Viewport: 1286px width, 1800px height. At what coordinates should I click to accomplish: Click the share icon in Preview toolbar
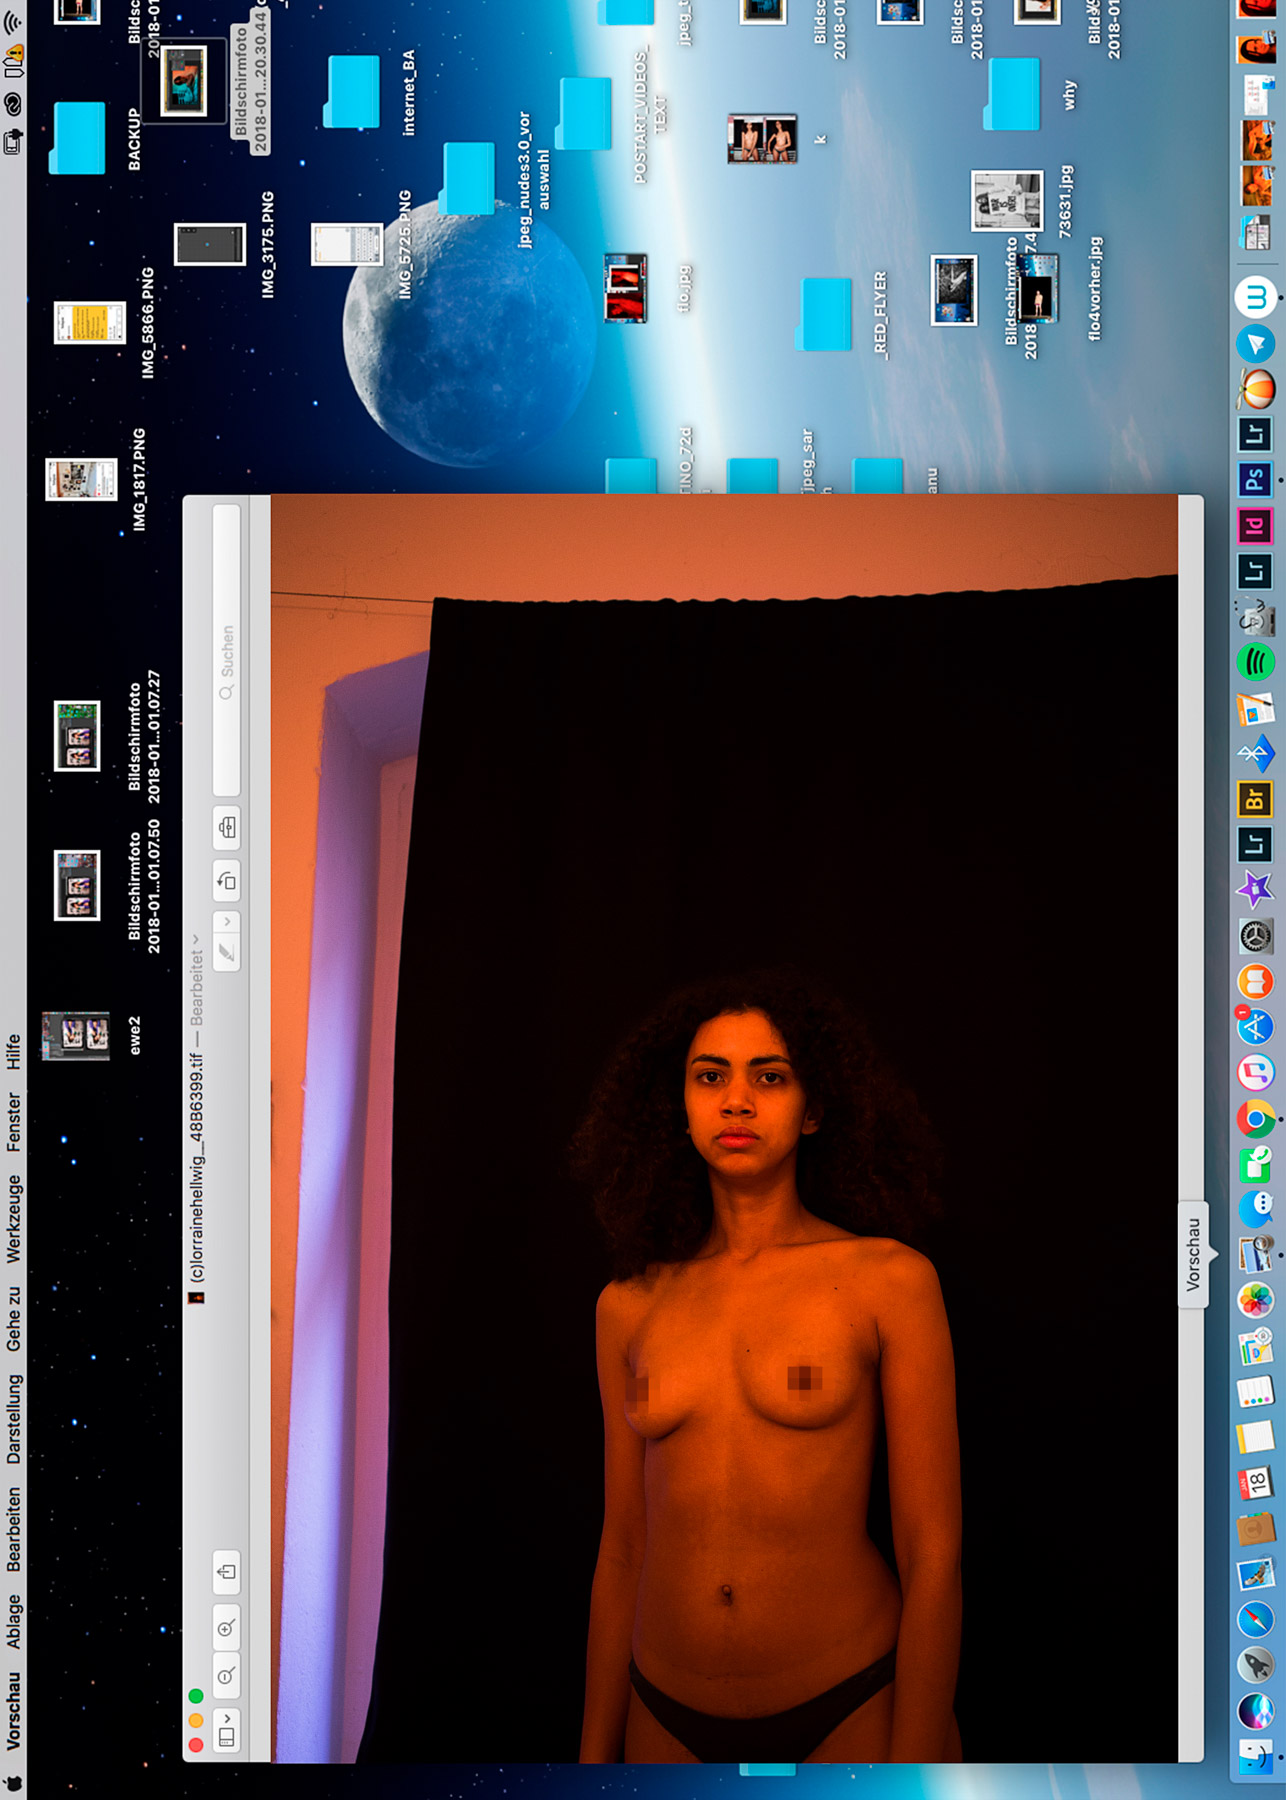(x=227, y=1572)
